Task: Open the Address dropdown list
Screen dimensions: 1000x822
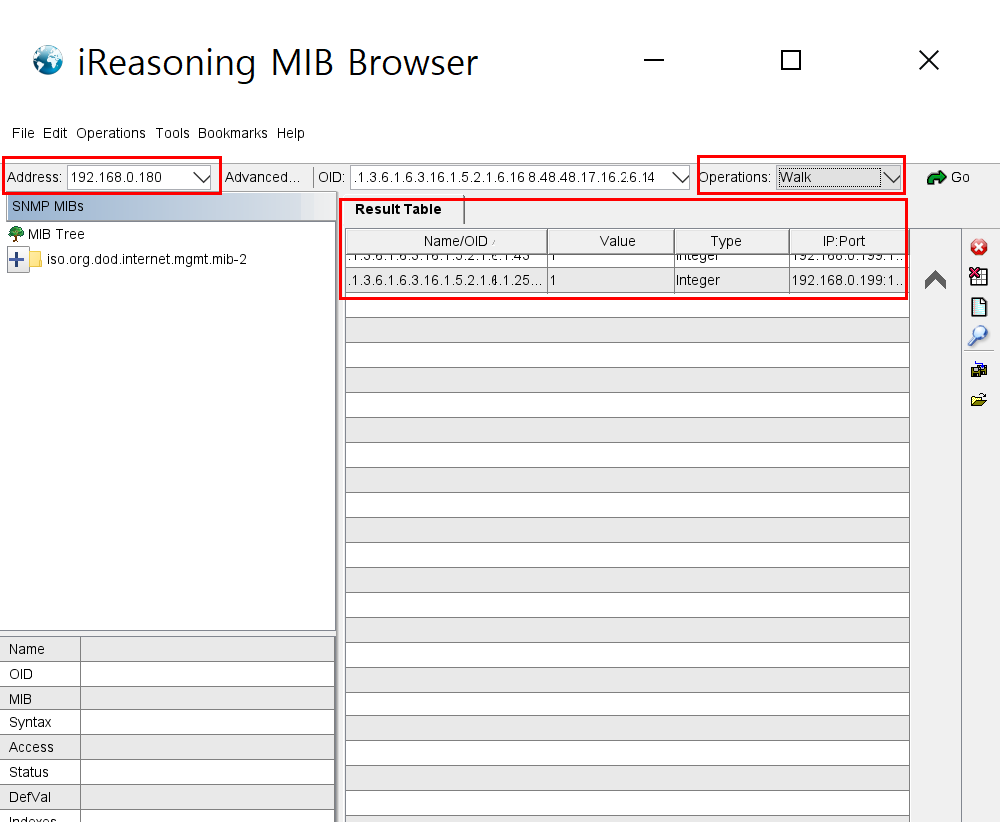Action: coord(202,178)
